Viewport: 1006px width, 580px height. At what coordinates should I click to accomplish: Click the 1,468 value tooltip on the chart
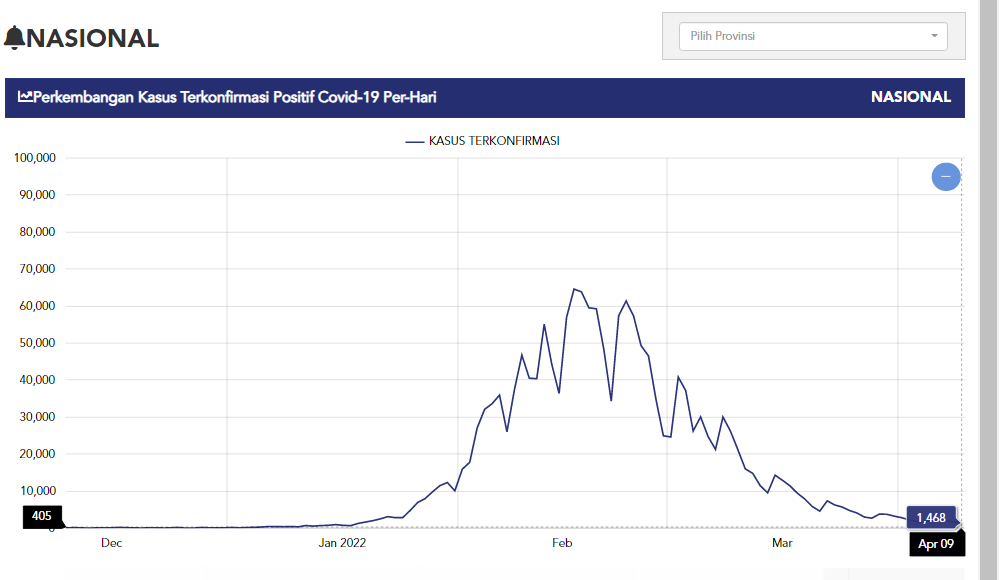(930, 518)
